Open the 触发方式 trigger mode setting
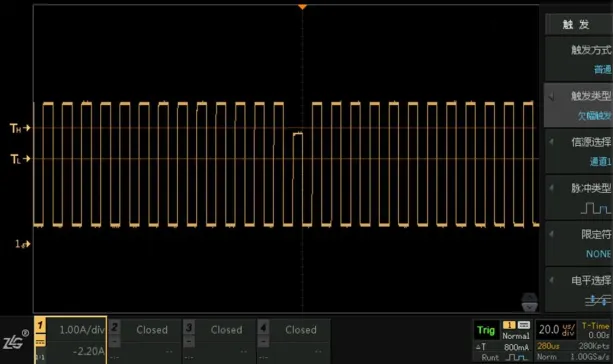The image size is (613, 364). pyautogui.click(x=578, y=59)
